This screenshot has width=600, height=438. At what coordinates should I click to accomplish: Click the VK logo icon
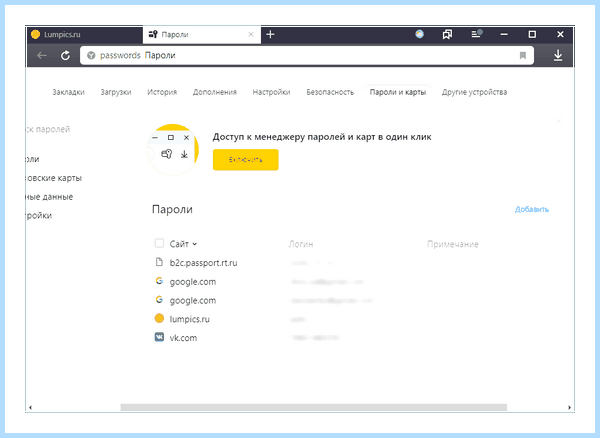tap(159, 337)
